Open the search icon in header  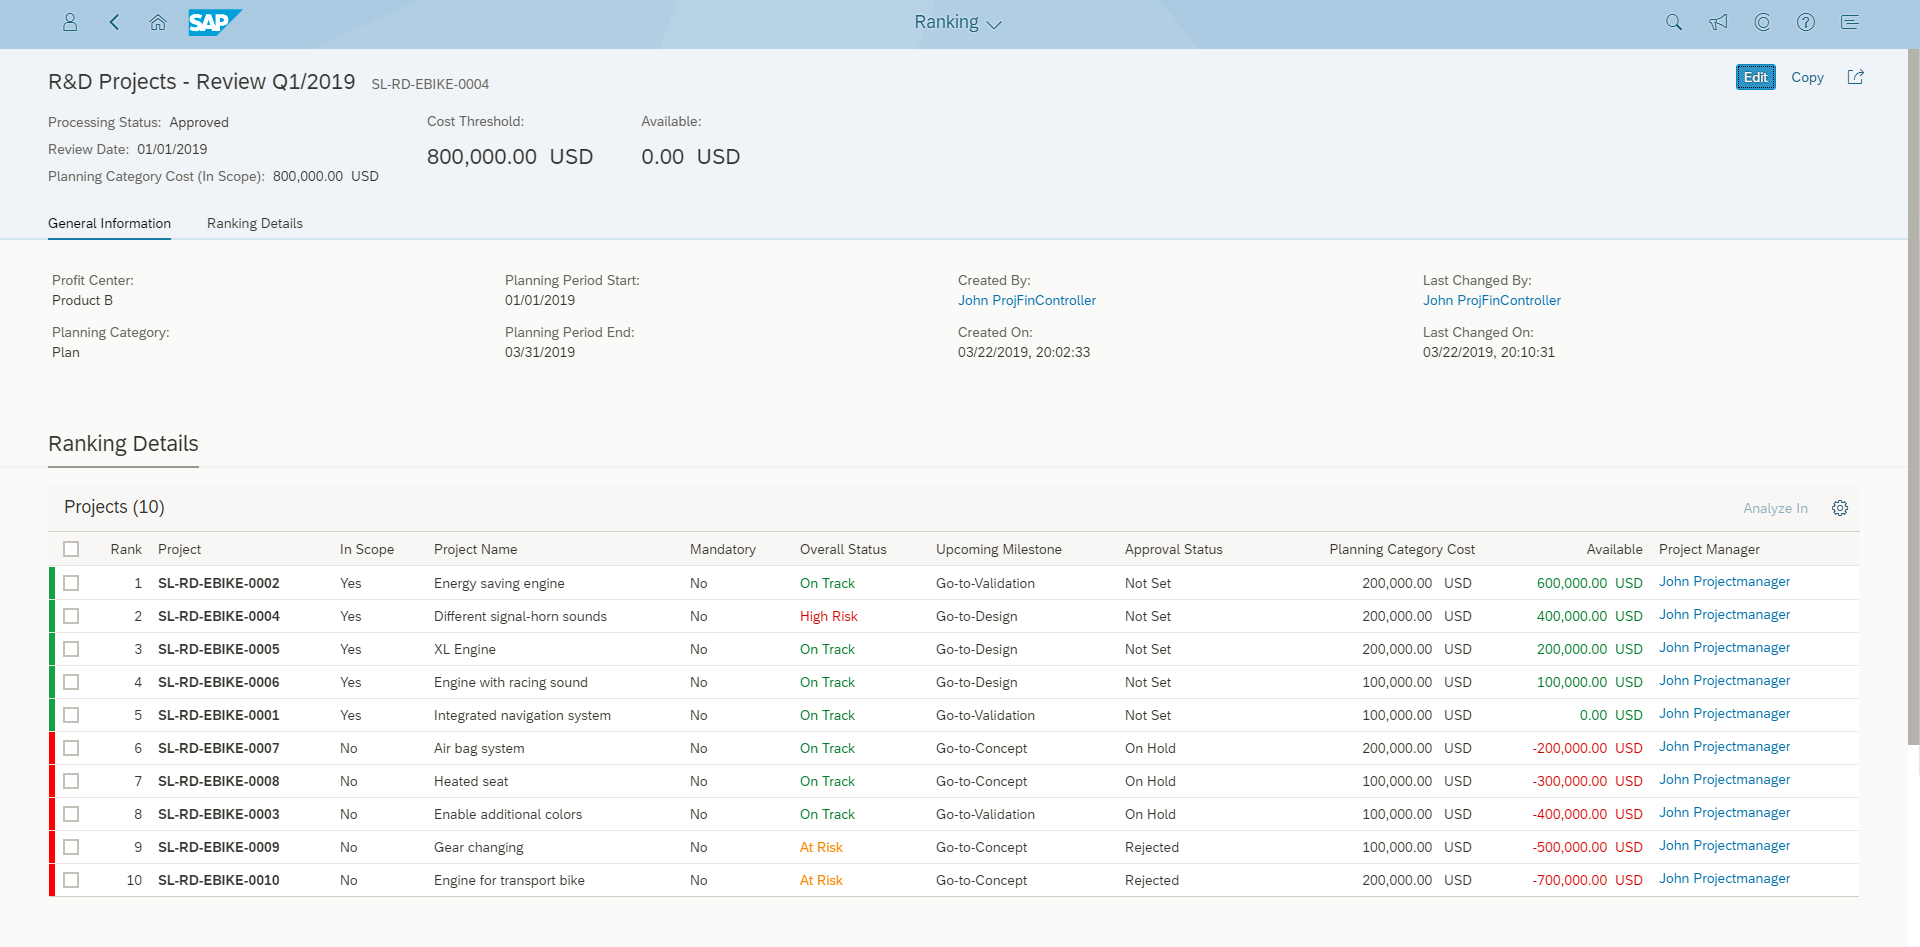(x=1673, y=22)
